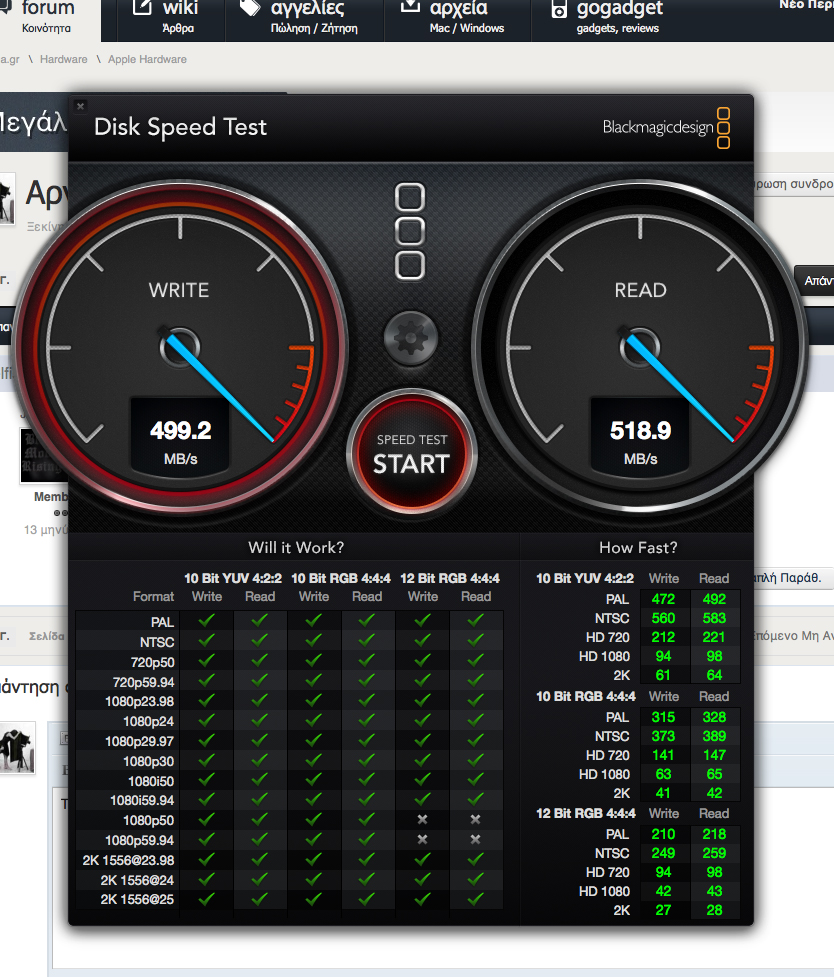Click the PAL format row label

162,622
